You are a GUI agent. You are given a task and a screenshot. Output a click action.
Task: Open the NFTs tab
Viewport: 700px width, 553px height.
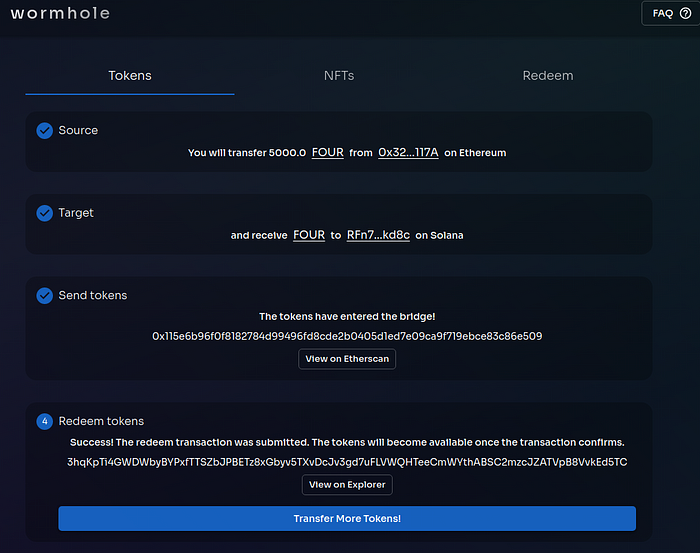(x=339, y=76)
